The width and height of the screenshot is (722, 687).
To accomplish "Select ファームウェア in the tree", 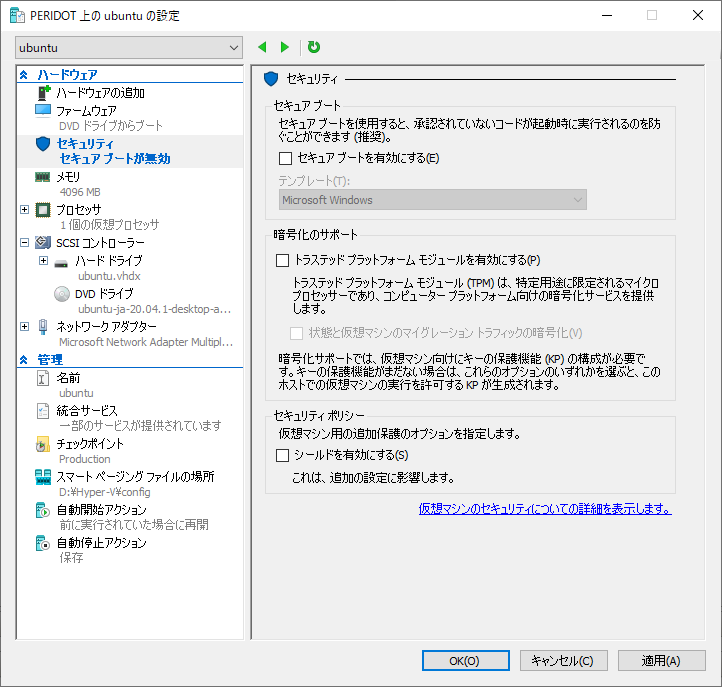I will click(x=86, y=111).
